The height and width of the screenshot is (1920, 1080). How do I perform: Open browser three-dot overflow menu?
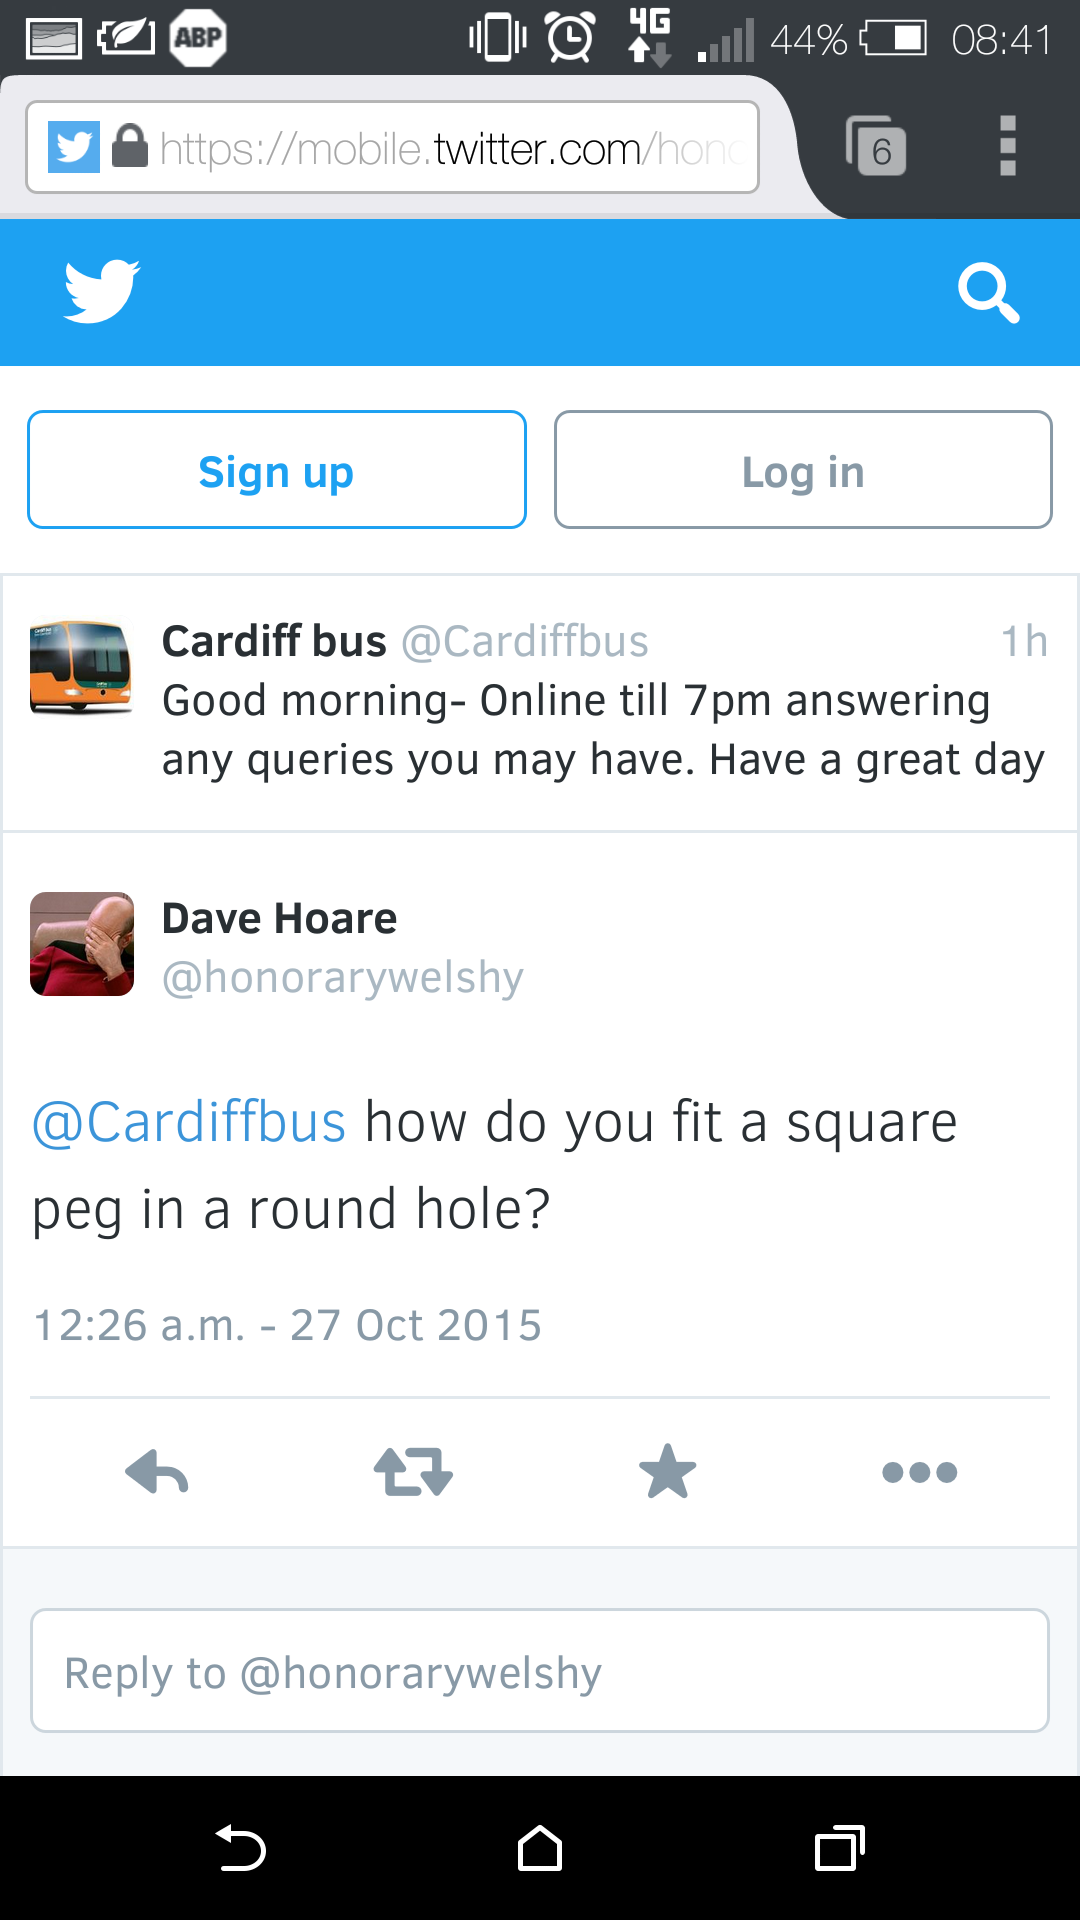[1008, 146]
